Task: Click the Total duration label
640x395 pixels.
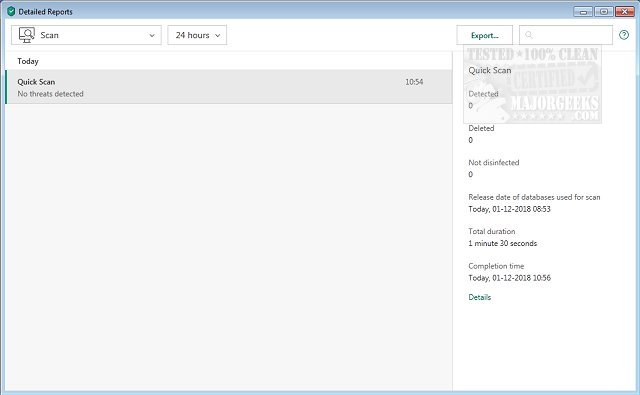Action: click(491, 231)
